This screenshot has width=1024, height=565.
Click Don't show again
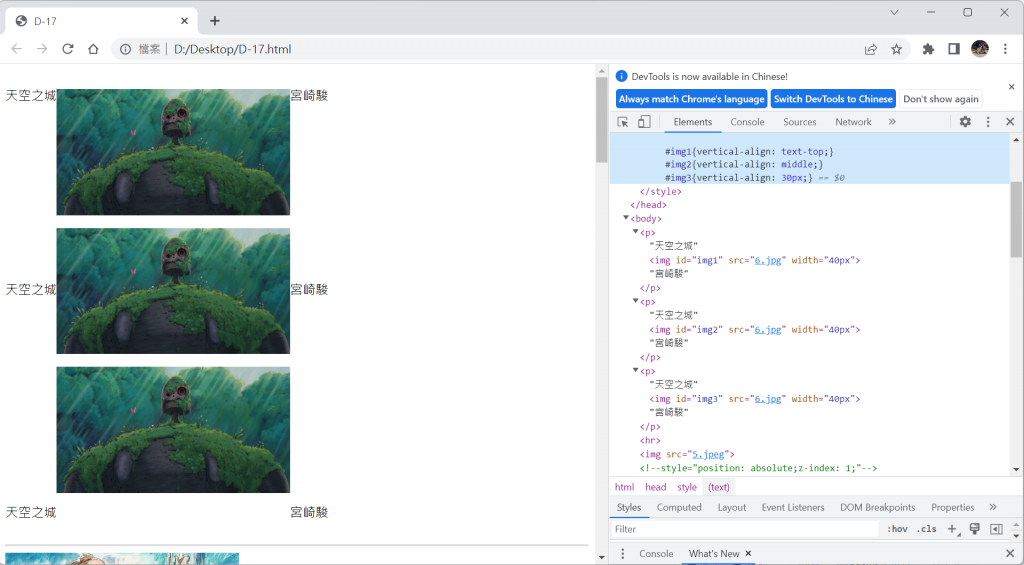coord(940,99)
